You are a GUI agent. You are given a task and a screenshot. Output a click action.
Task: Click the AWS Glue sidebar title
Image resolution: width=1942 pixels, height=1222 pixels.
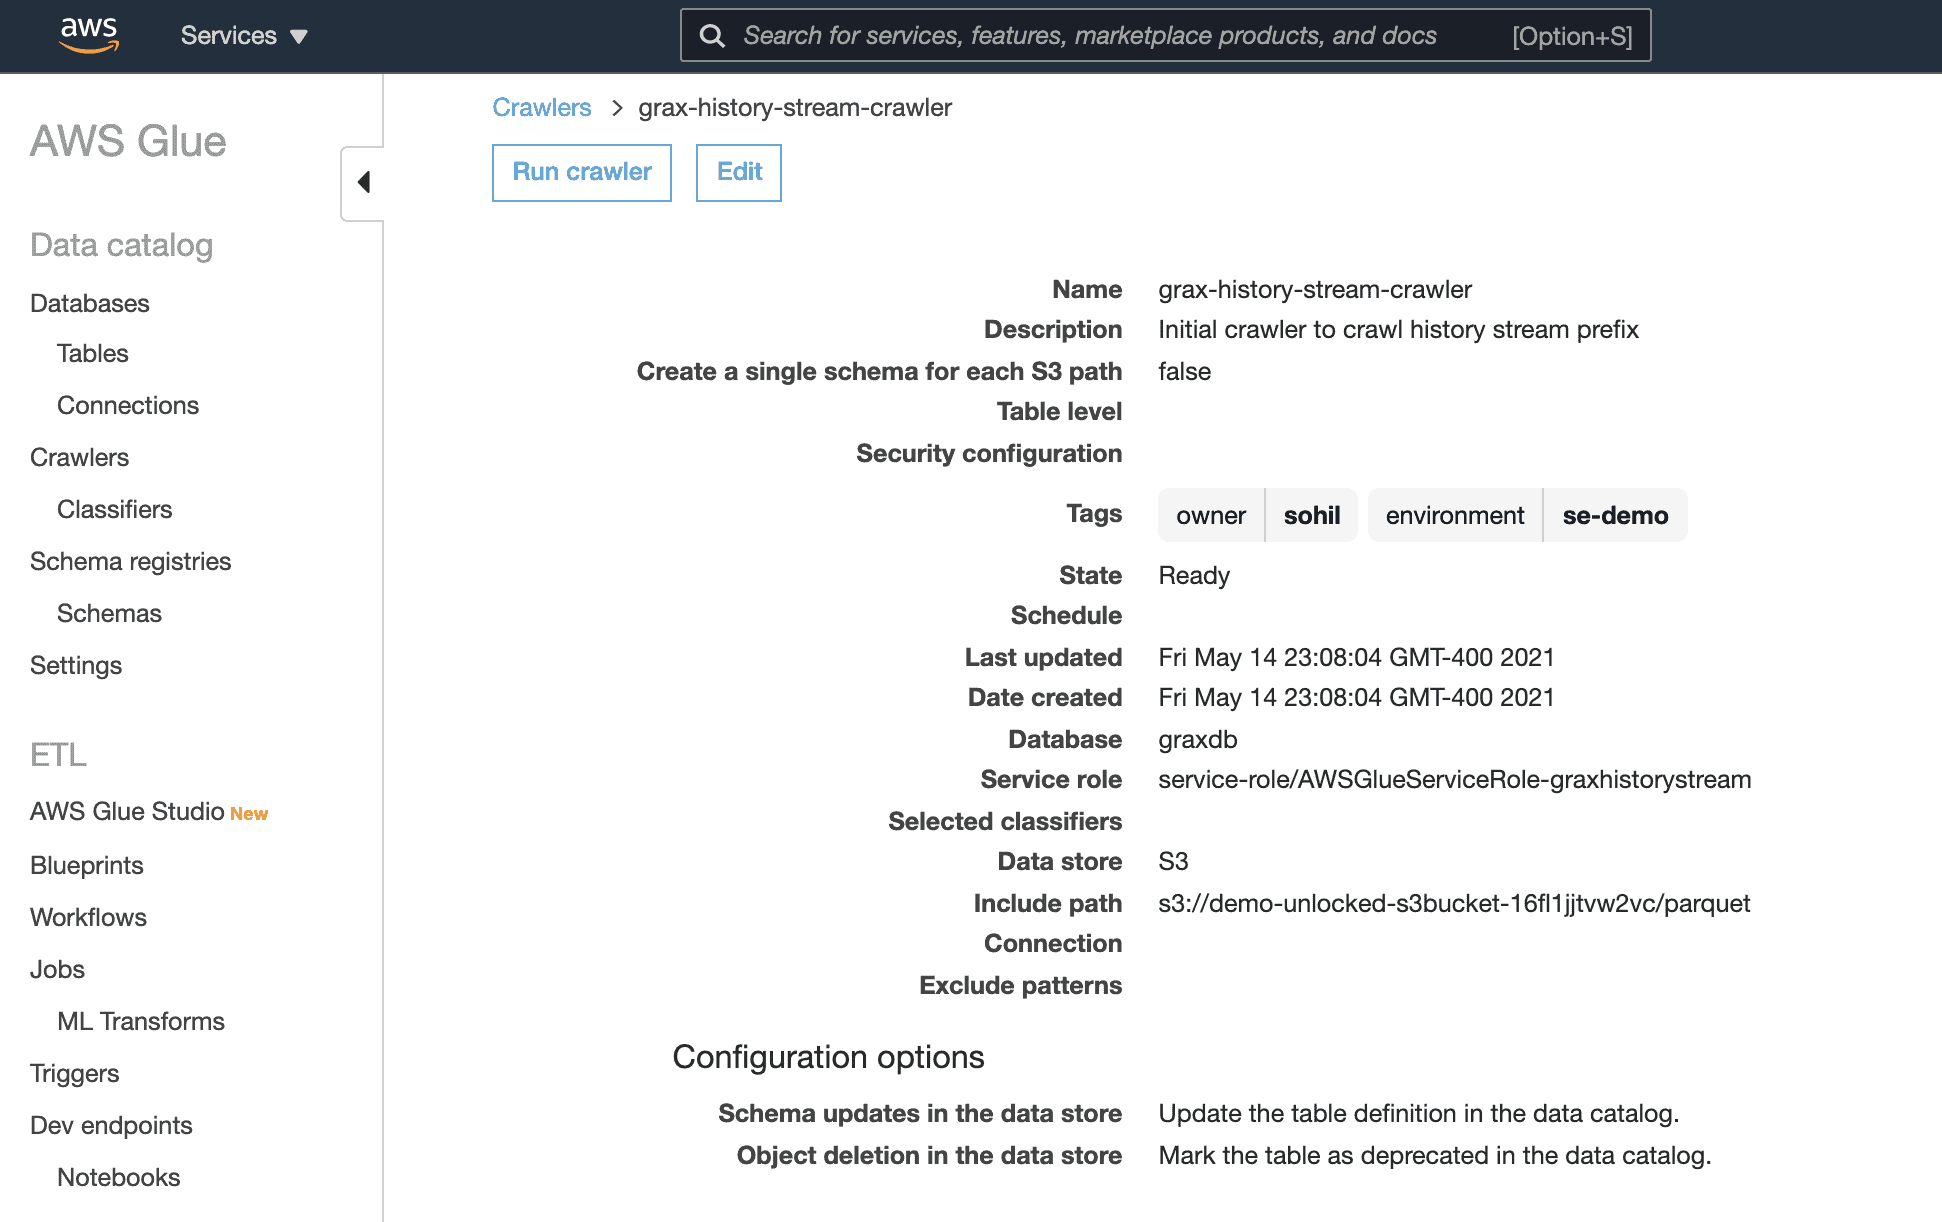(128, 141)
